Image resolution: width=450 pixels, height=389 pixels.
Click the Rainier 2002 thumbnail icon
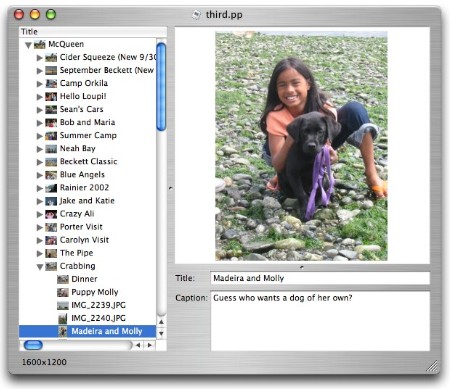pyautogui.click(x=51, y=188)
